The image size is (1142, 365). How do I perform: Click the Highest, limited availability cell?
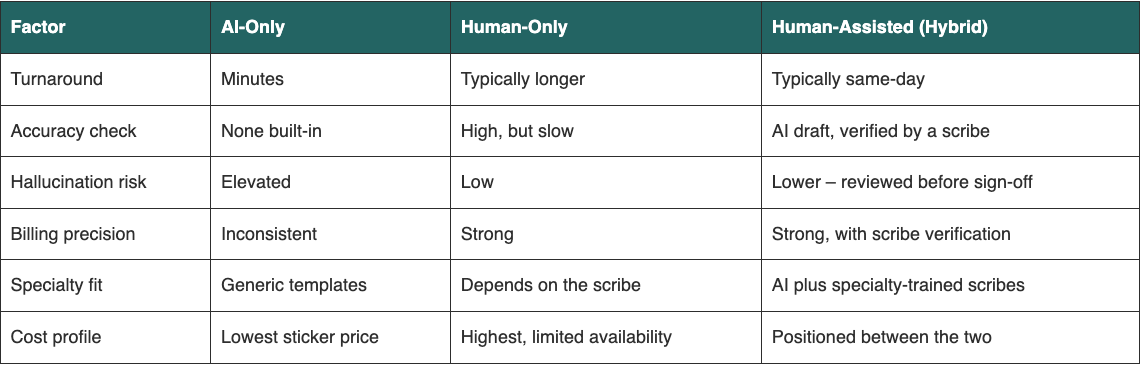[566, 337]
